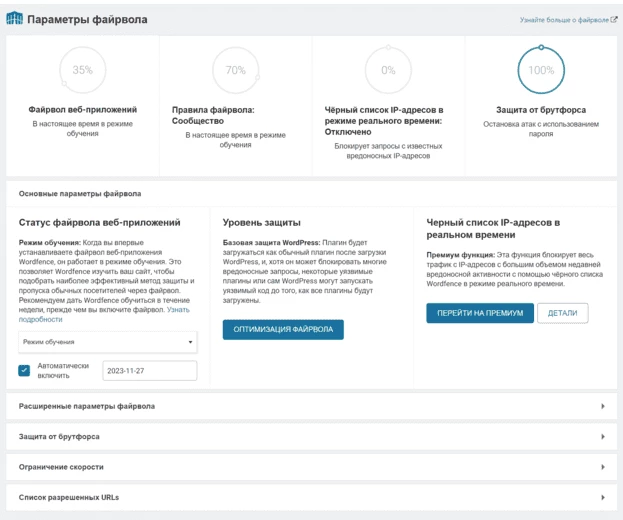Expand the 'Ограничение скорости' section arrow
The width and height of the screenshot is (623, 520).
[x=603, y=467]
